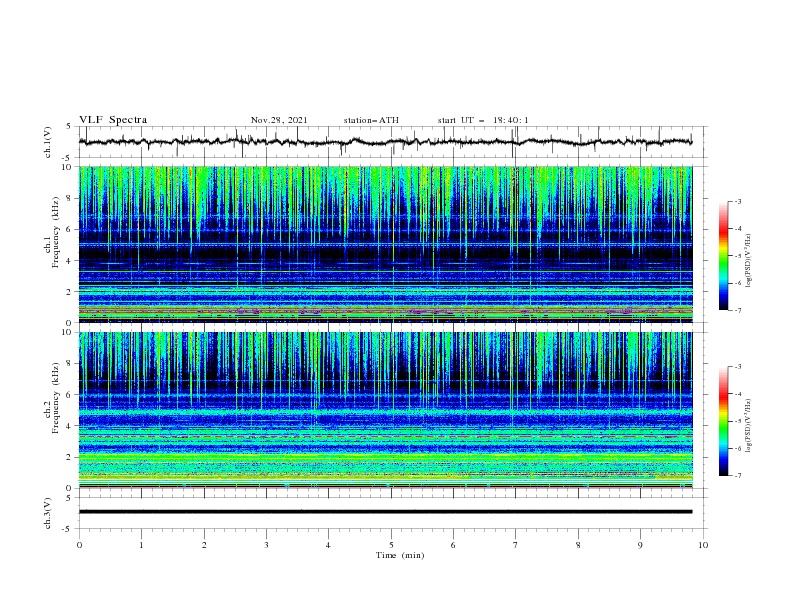Click the ch.2 spectrogram color scale bar
Image resolution: width=792 pixels, height=612 pixels.
pyautogui.click(x=723, y=421)
